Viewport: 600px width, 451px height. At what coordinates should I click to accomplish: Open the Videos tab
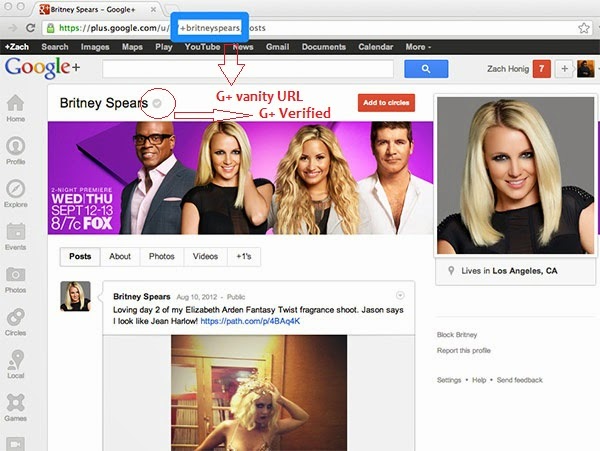click(205, 257)
